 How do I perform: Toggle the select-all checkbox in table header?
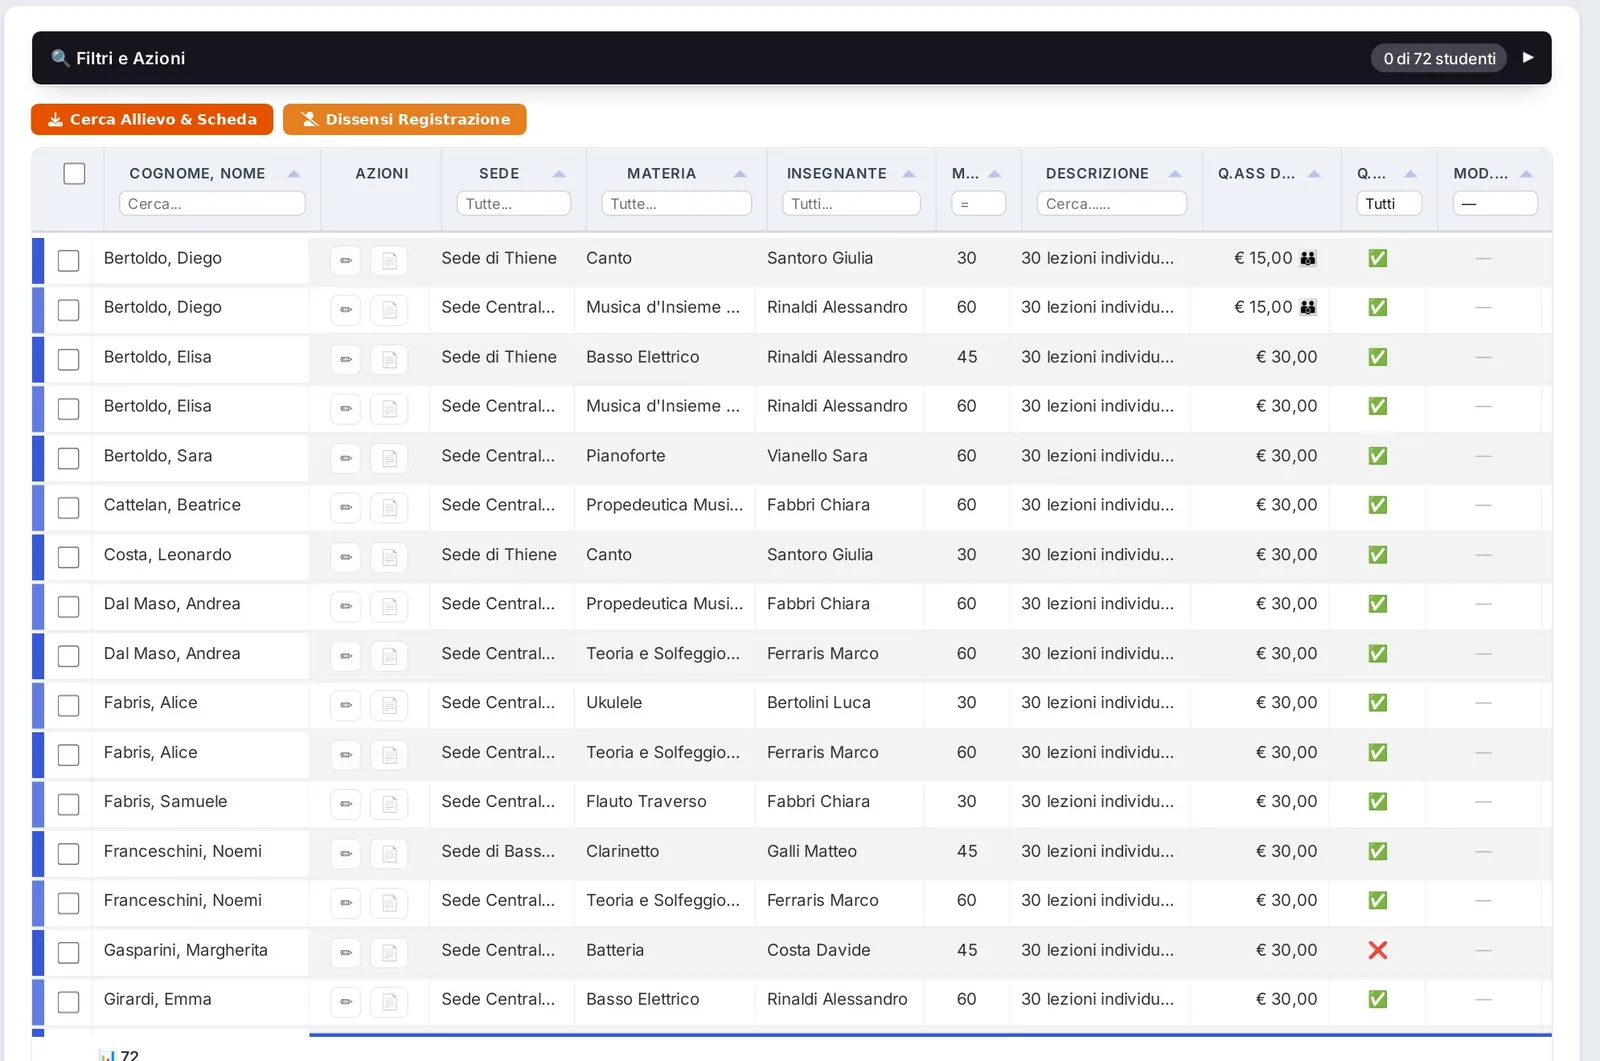tap(74, 173)
